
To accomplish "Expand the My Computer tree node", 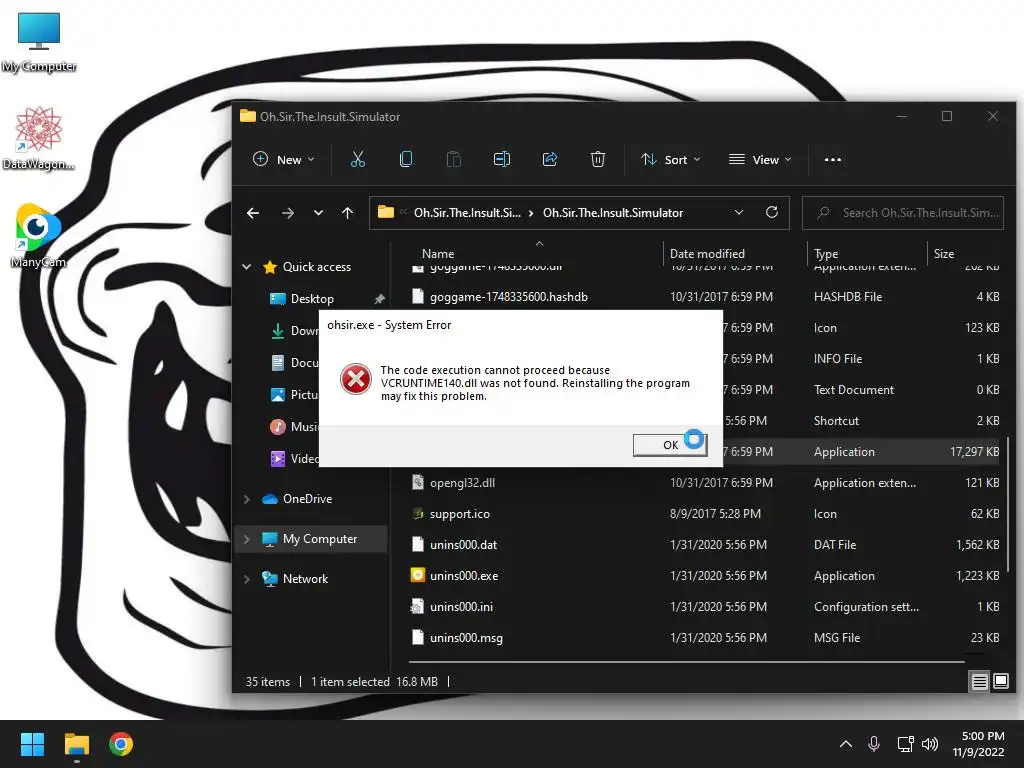I will 247,539.
